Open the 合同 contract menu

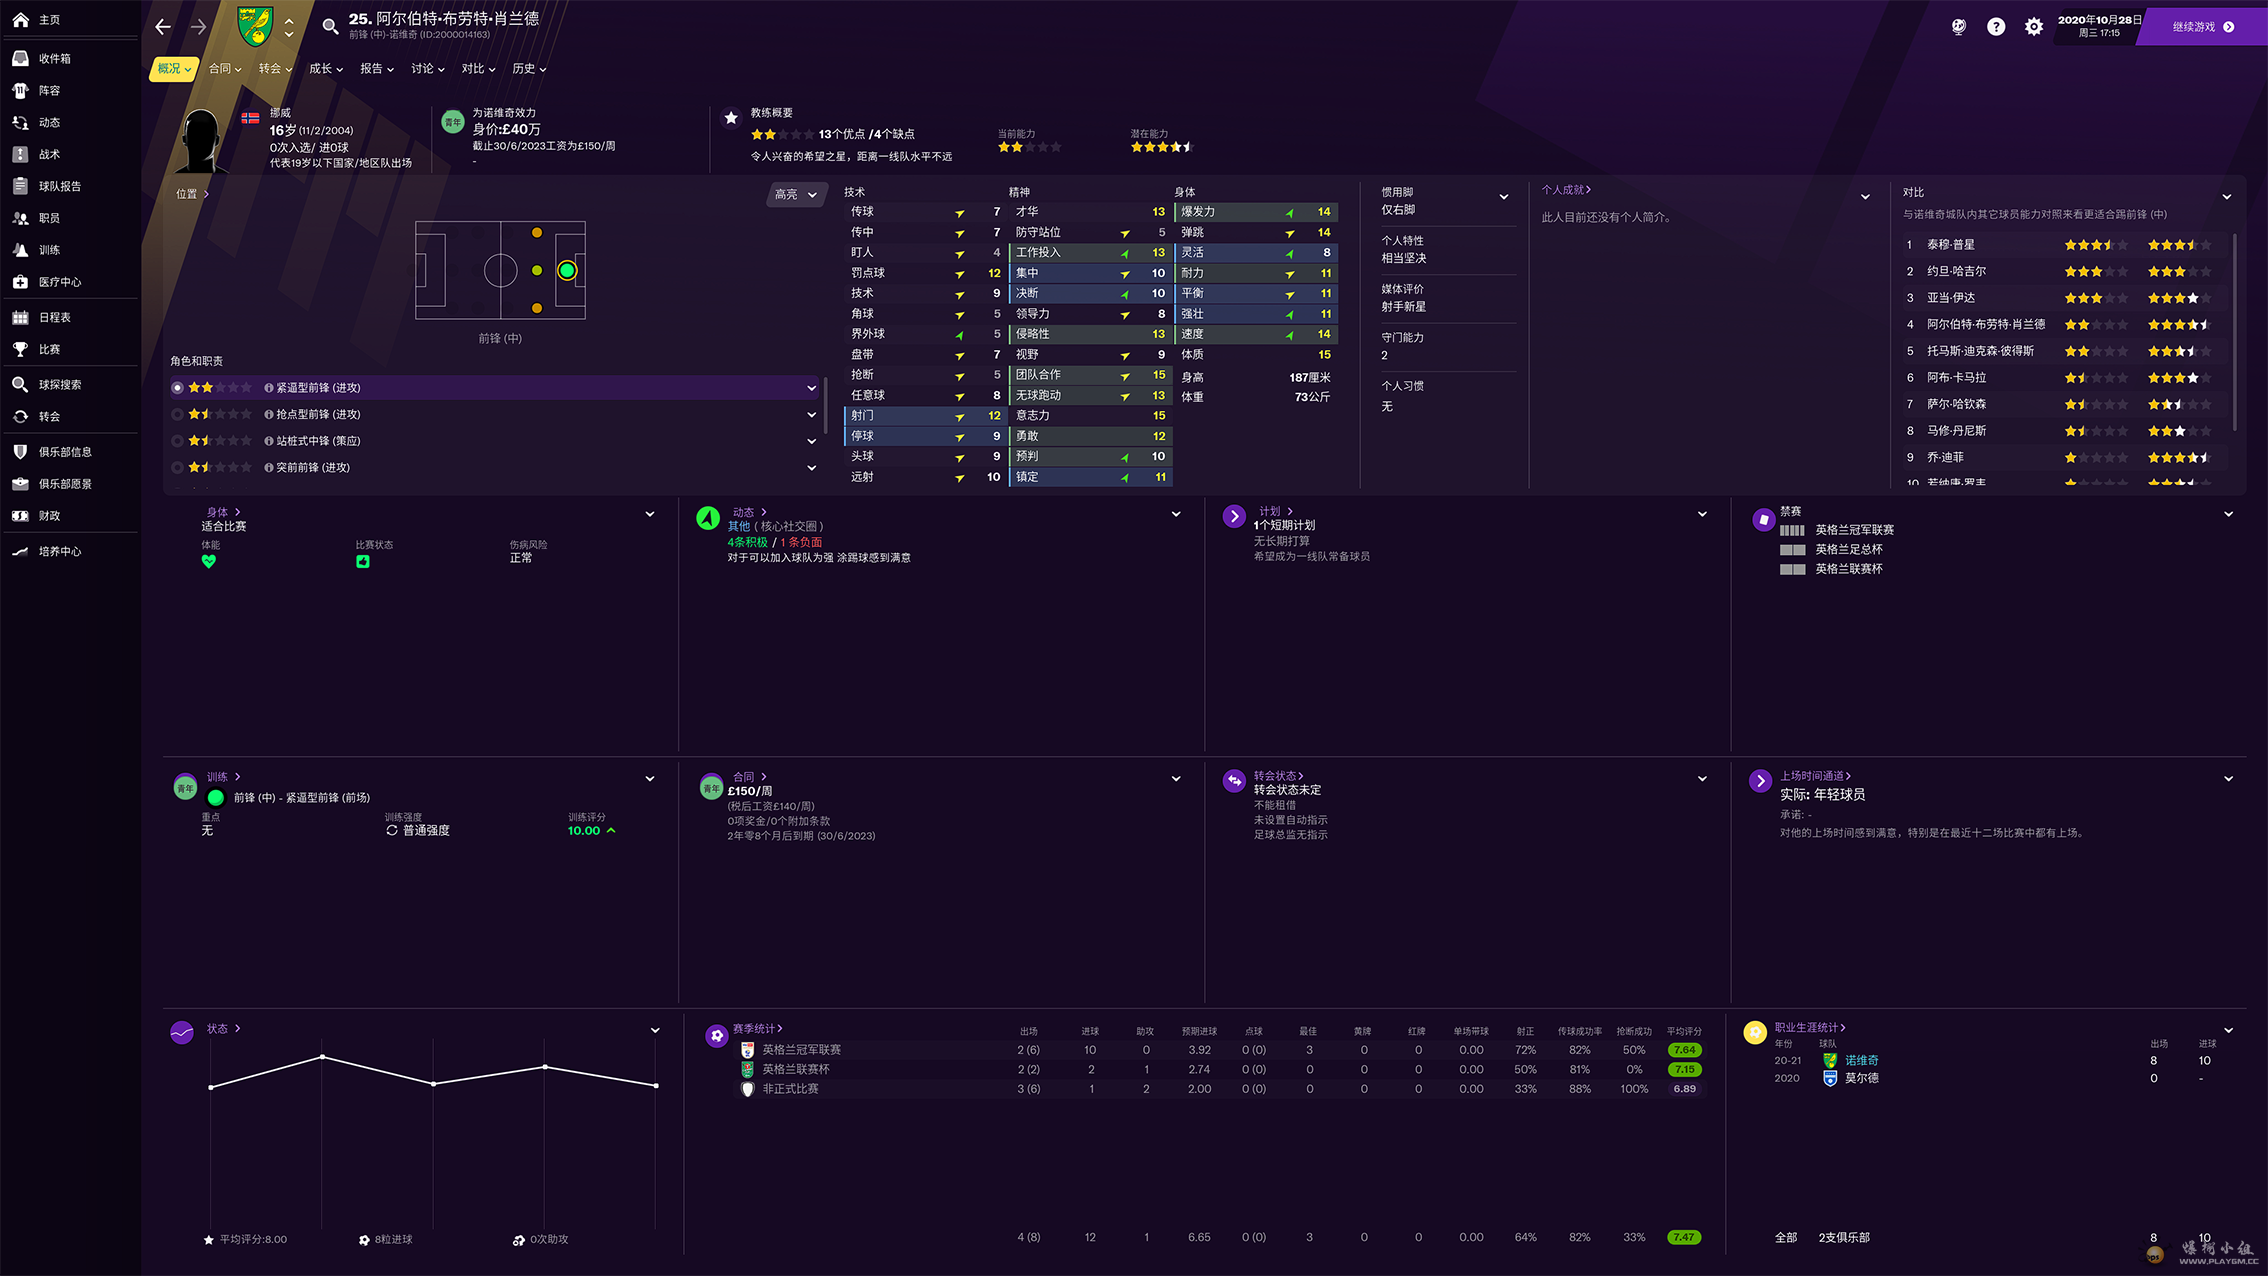(225, 69)
